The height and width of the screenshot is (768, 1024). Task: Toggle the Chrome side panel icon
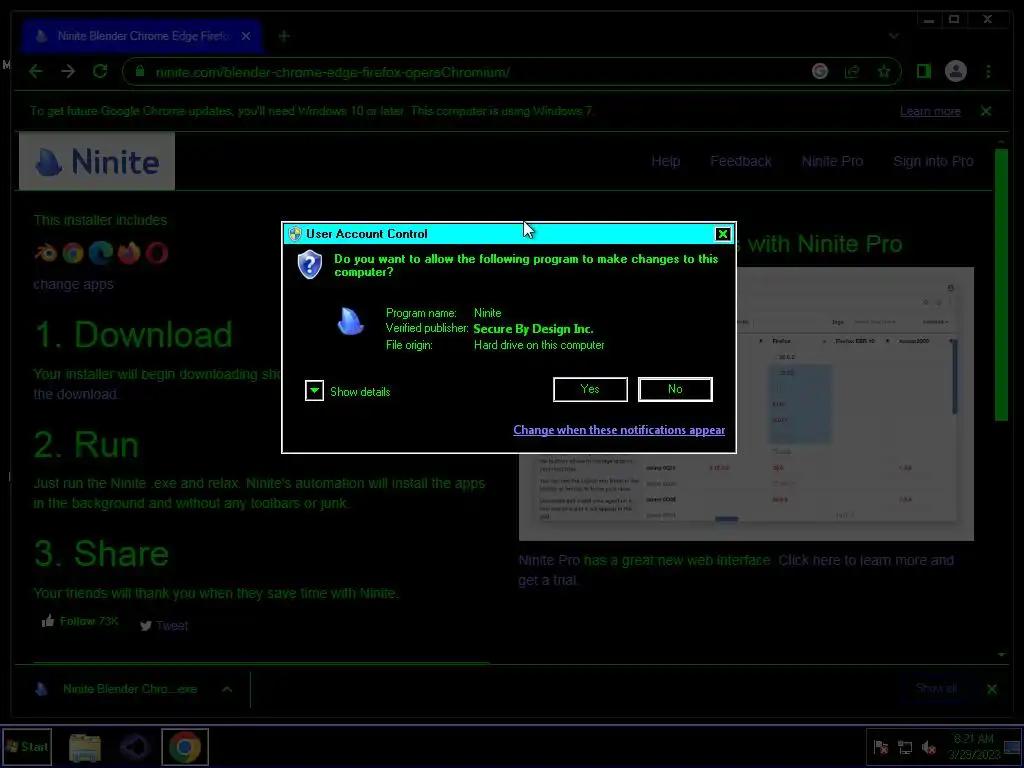point(923,71)
